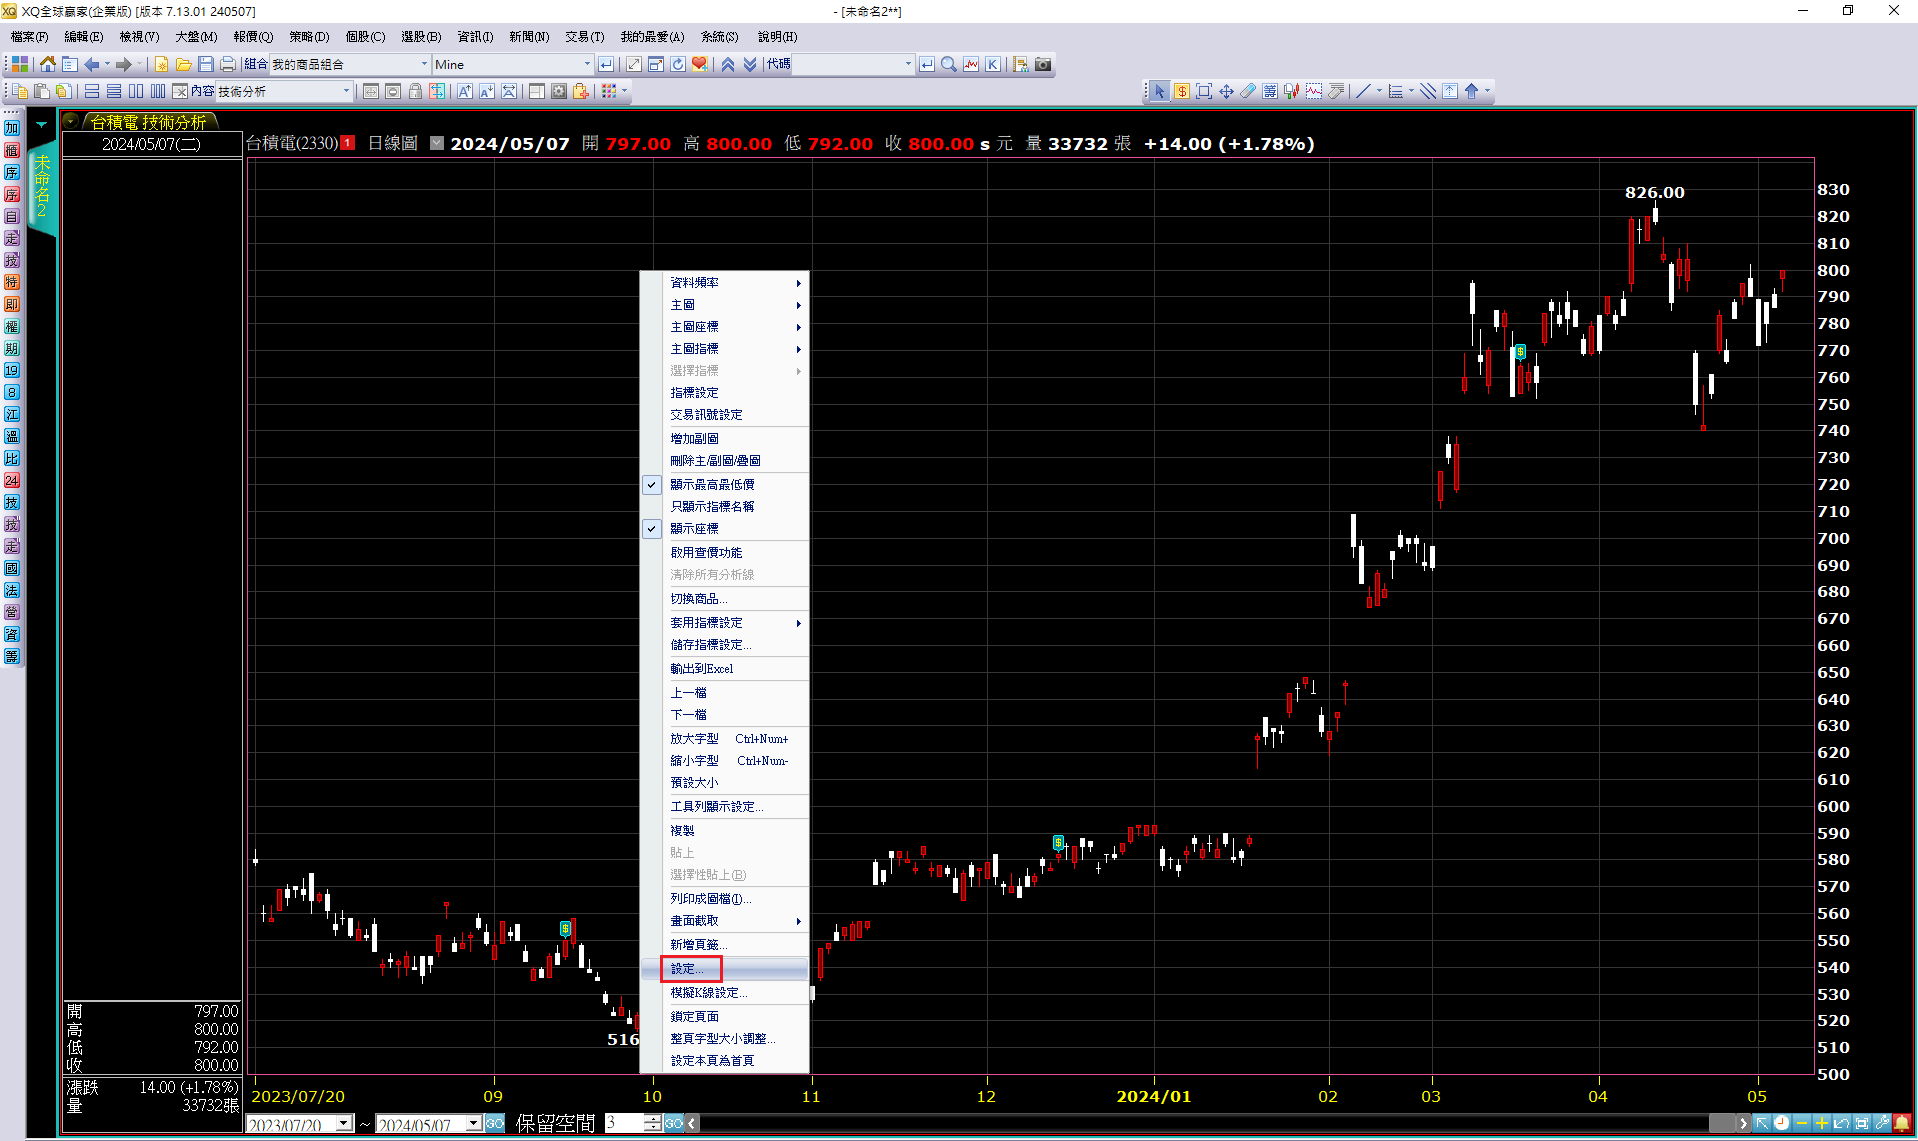Click the Home icon in the toolbar
The image size is (1918, 1141).
[x=47, y=64]
